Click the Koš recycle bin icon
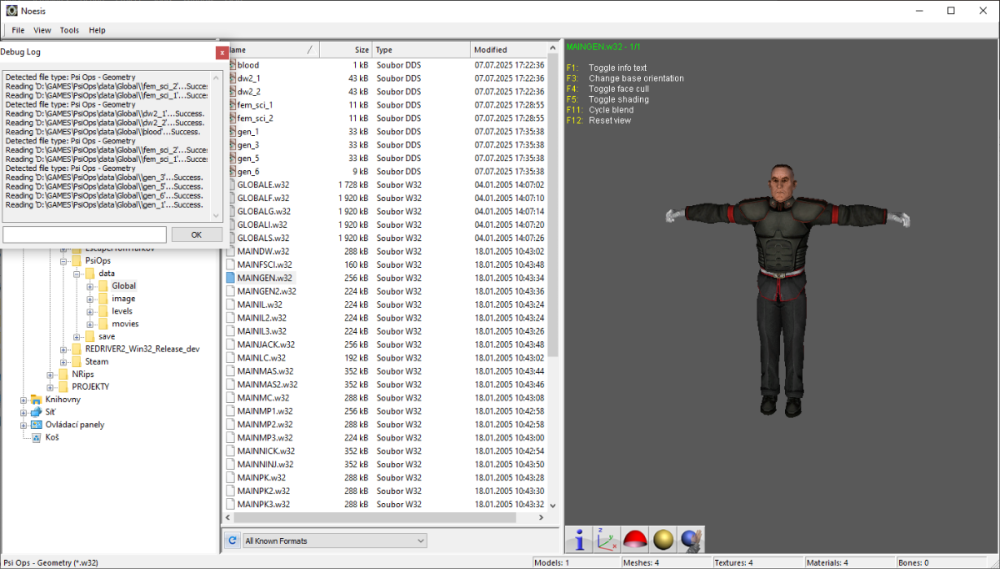This screenshot has height=569, width=1000. click(x=37, y=437)
